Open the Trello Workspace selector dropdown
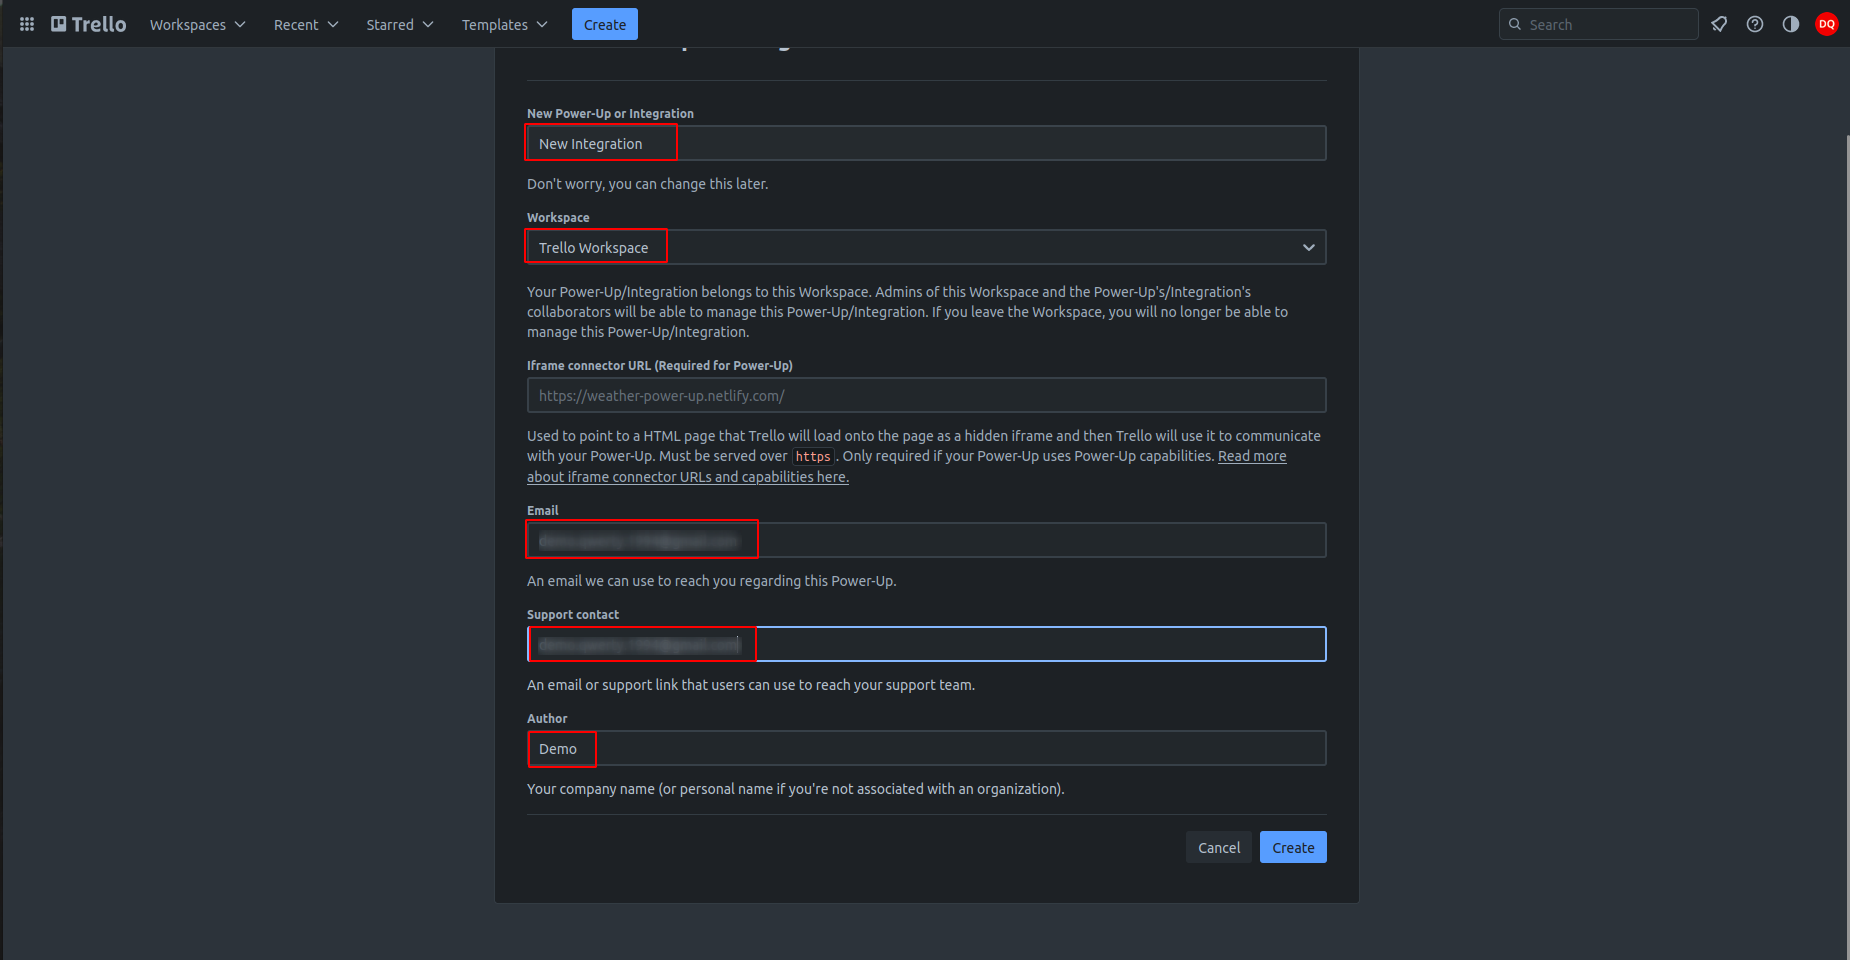Screen dimensions: 1850x960 click(x=926, y=247)
